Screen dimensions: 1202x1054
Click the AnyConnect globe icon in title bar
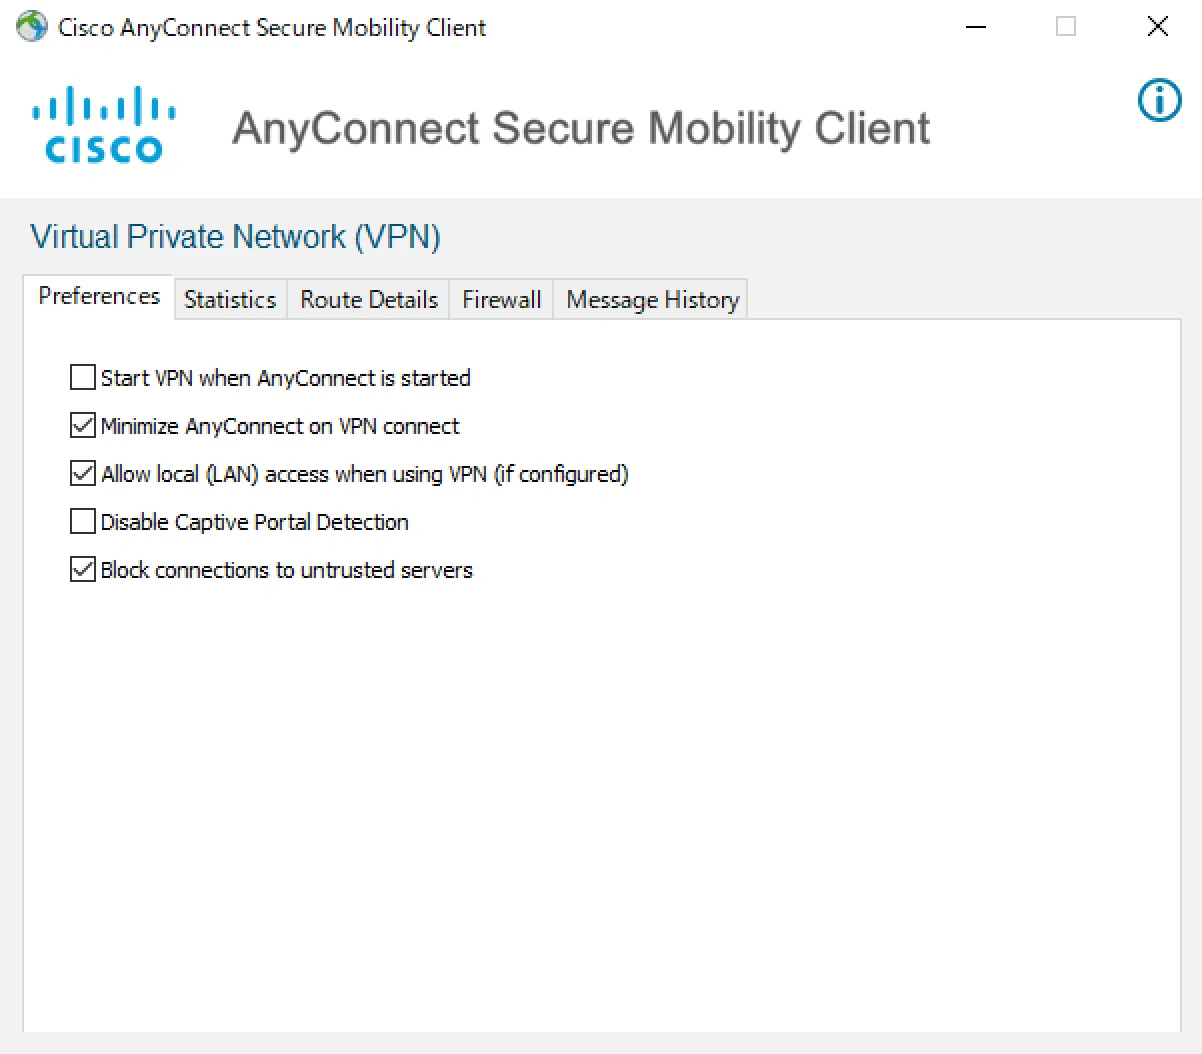[x=32, y=27]
